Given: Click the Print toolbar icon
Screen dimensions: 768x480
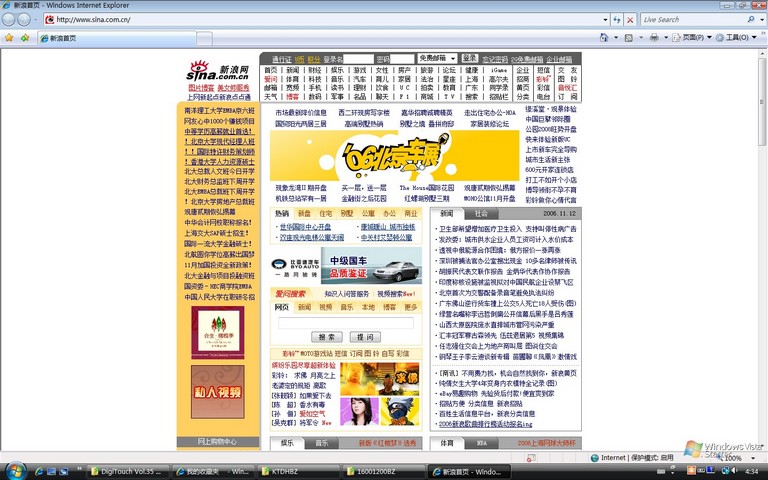Looking at the screenshot, I should 654,37.
